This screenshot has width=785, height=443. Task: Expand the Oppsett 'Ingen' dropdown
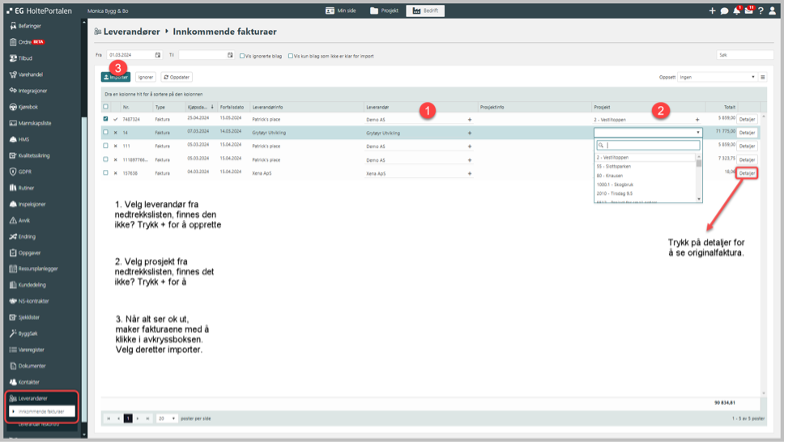[x=717, y=76]
